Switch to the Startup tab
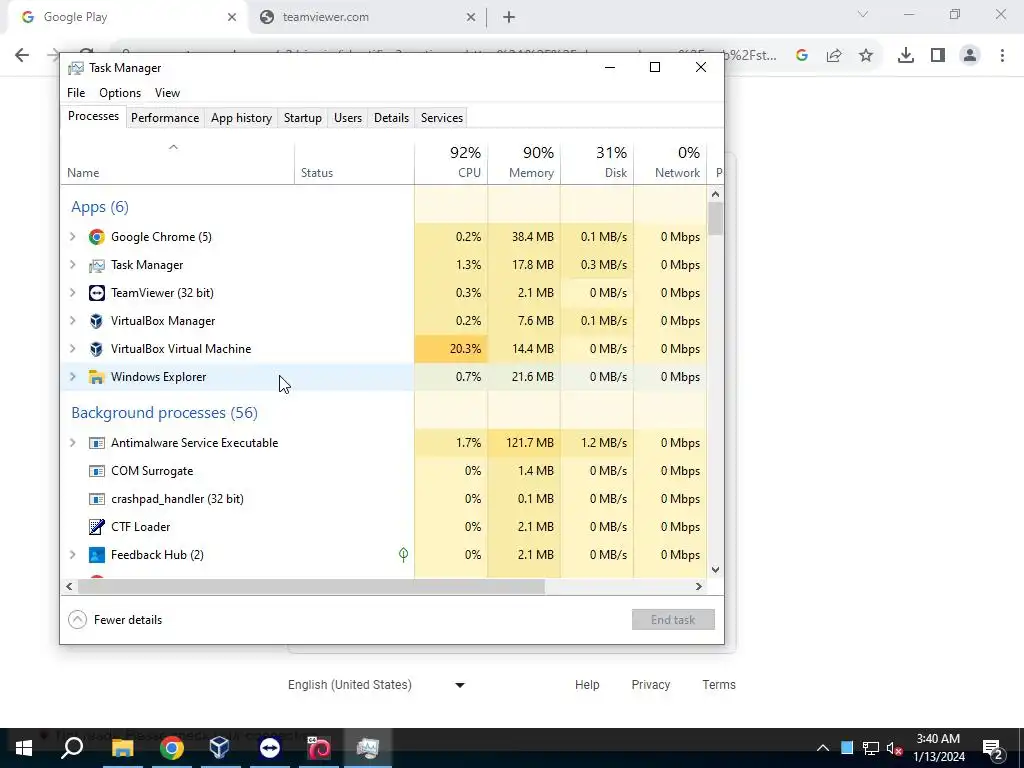 (302, 118)
